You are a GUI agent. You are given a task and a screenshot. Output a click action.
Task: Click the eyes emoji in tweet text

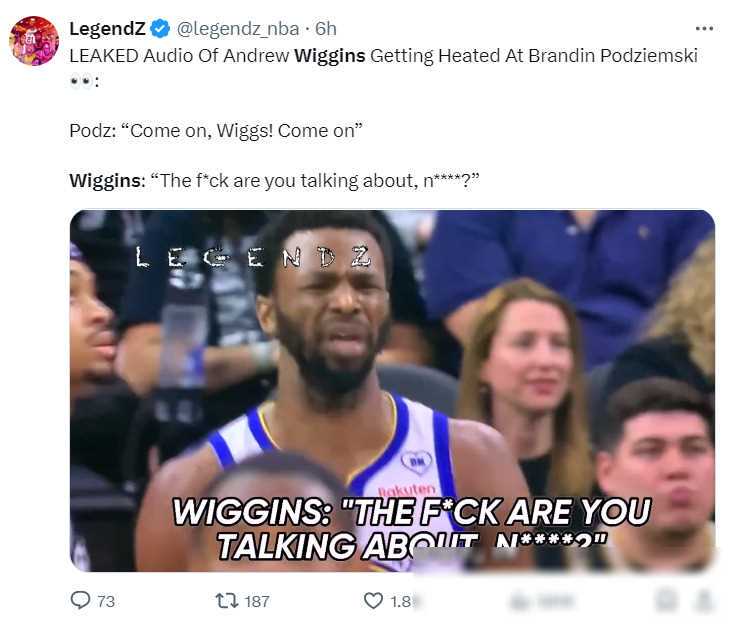(x=80, y=81)
